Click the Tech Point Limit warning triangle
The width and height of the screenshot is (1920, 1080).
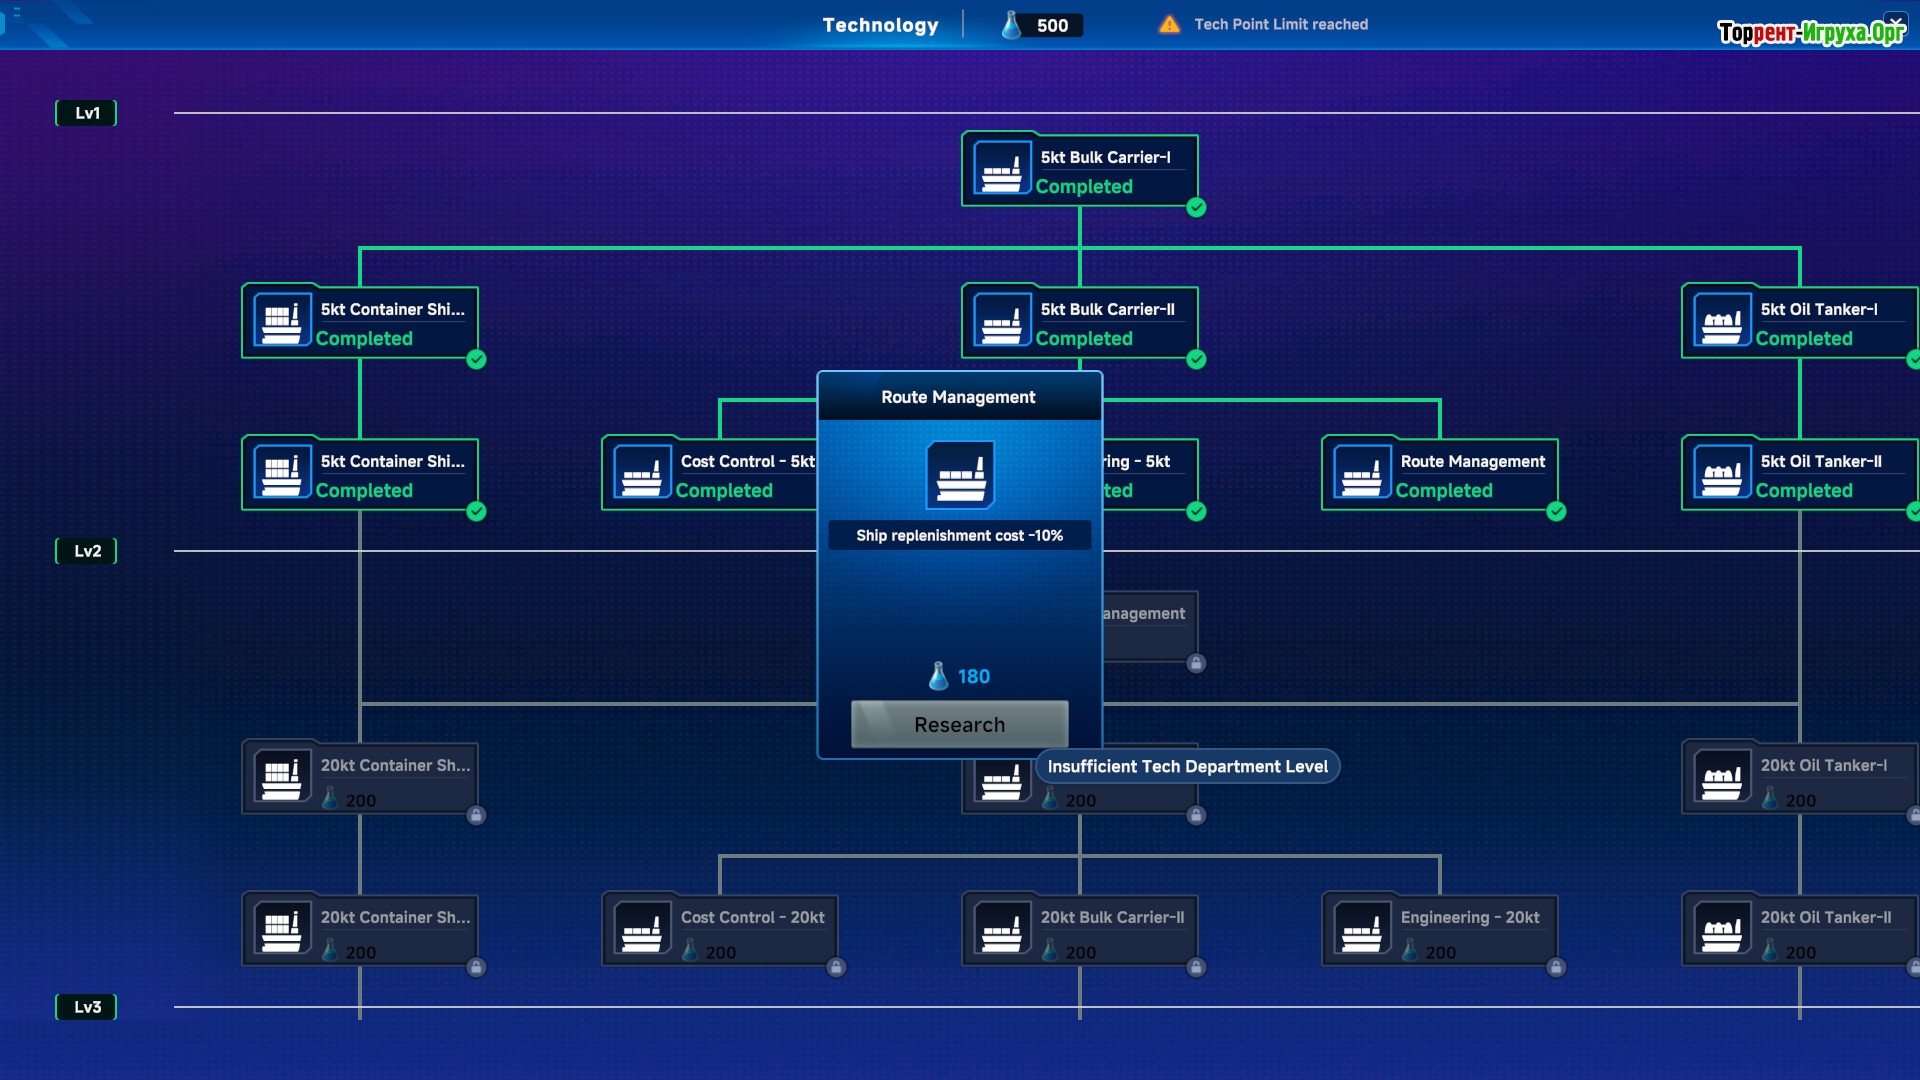point(1169,25)
